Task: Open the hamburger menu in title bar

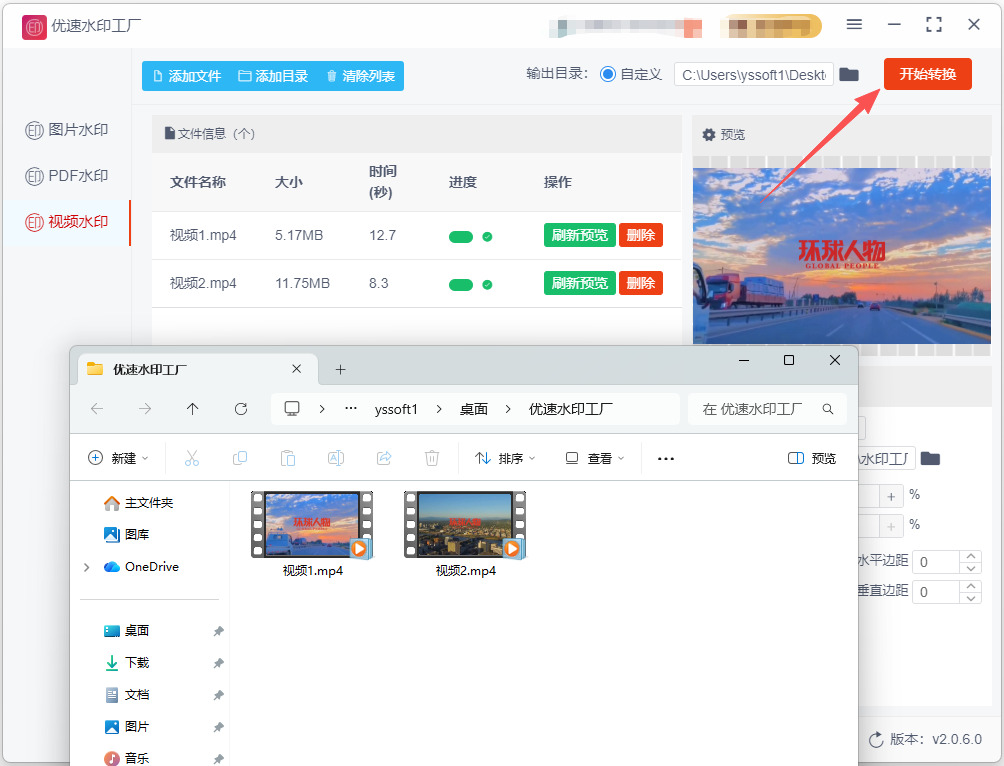Action: click(x=854, y=24)
